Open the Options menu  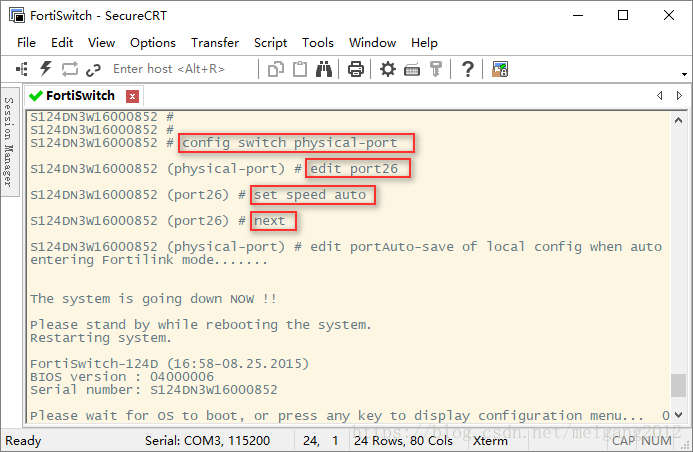click(152, 43)
